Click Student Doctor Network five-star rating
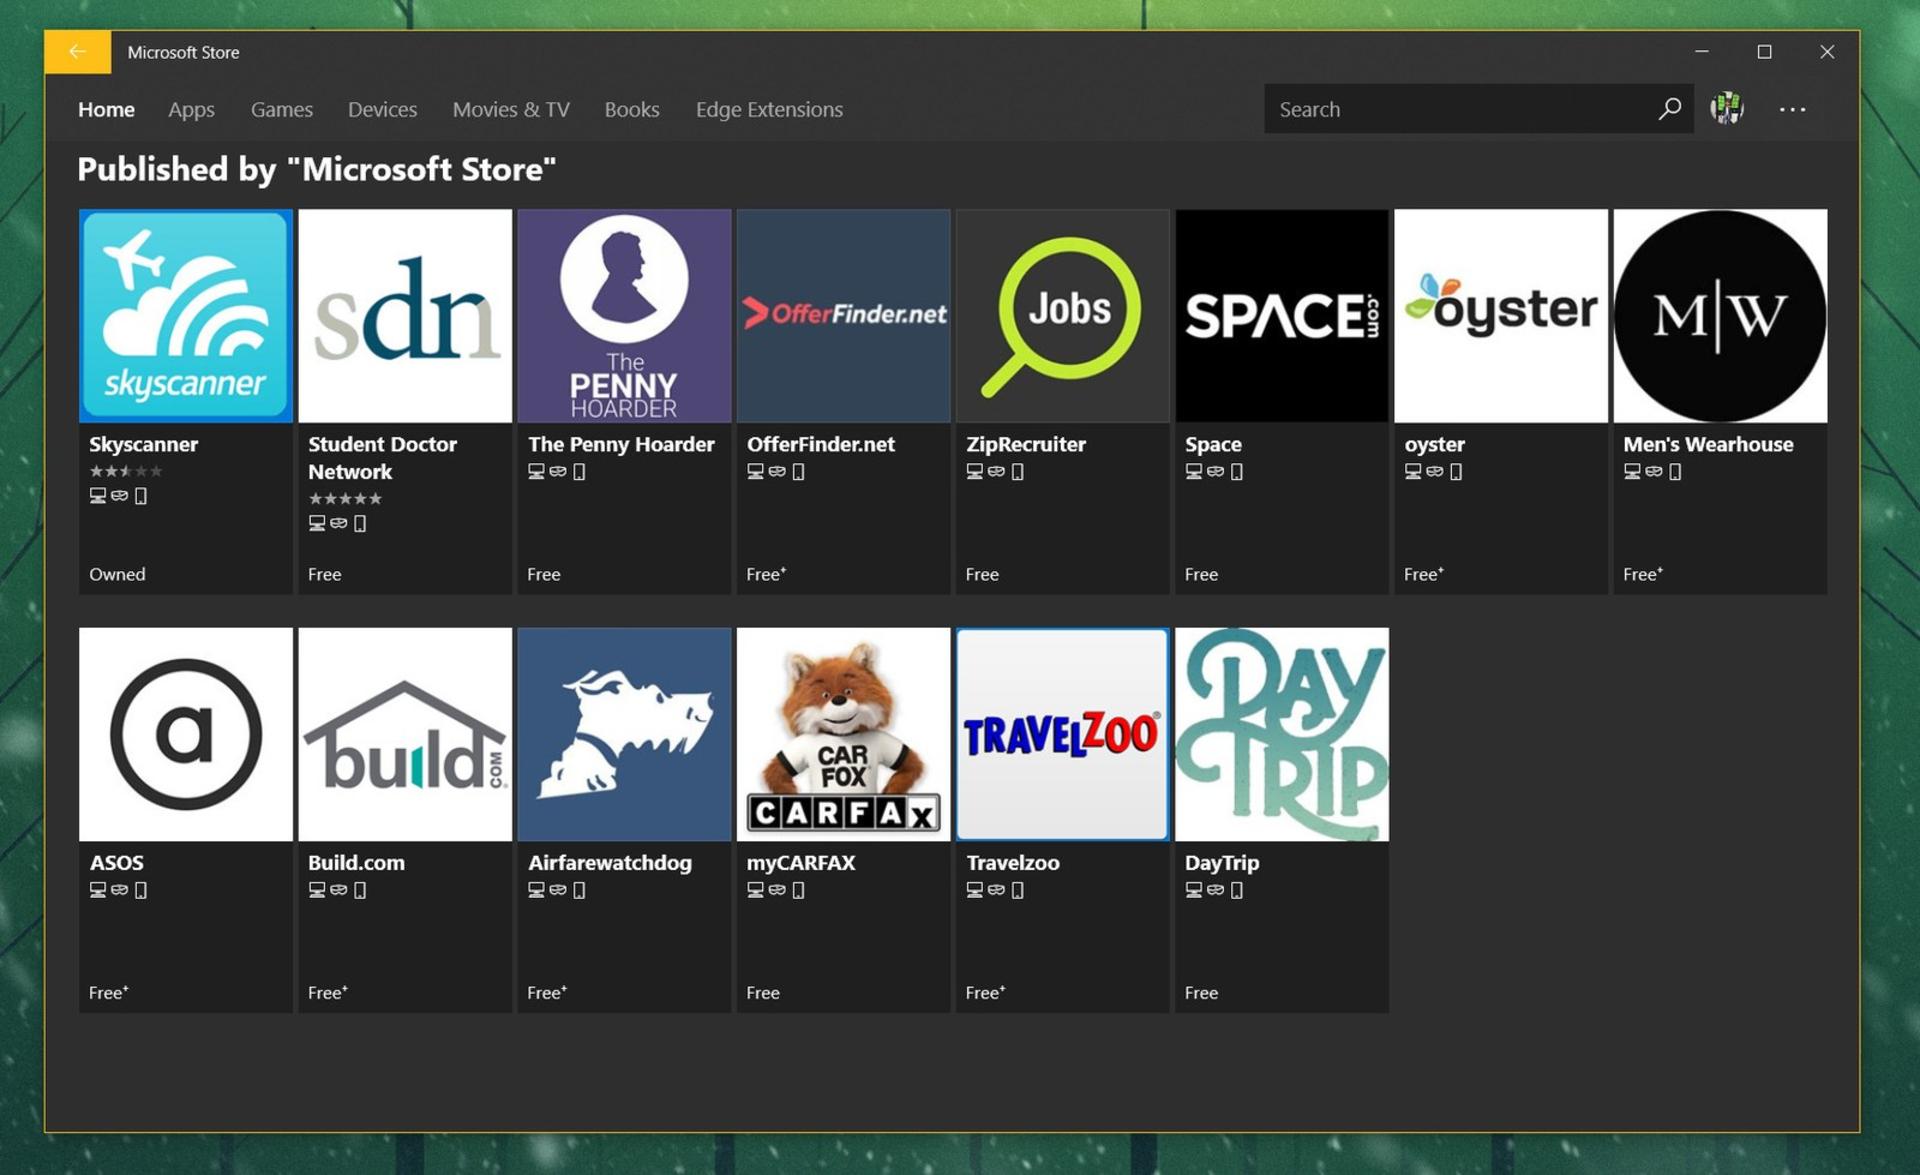This screenshot has width=1920, height=1175. coord(345,498)
